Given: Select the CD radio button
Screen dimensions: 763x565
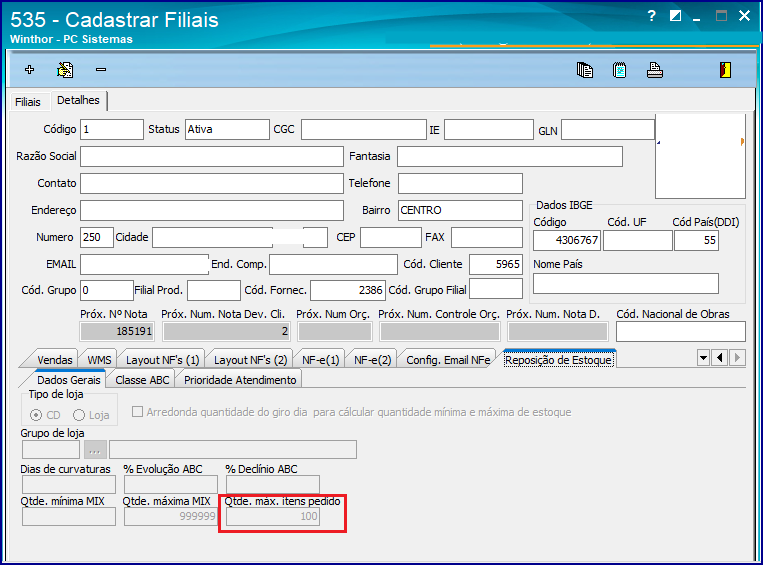Looking at the screenshot, I should tap(36, 415).
